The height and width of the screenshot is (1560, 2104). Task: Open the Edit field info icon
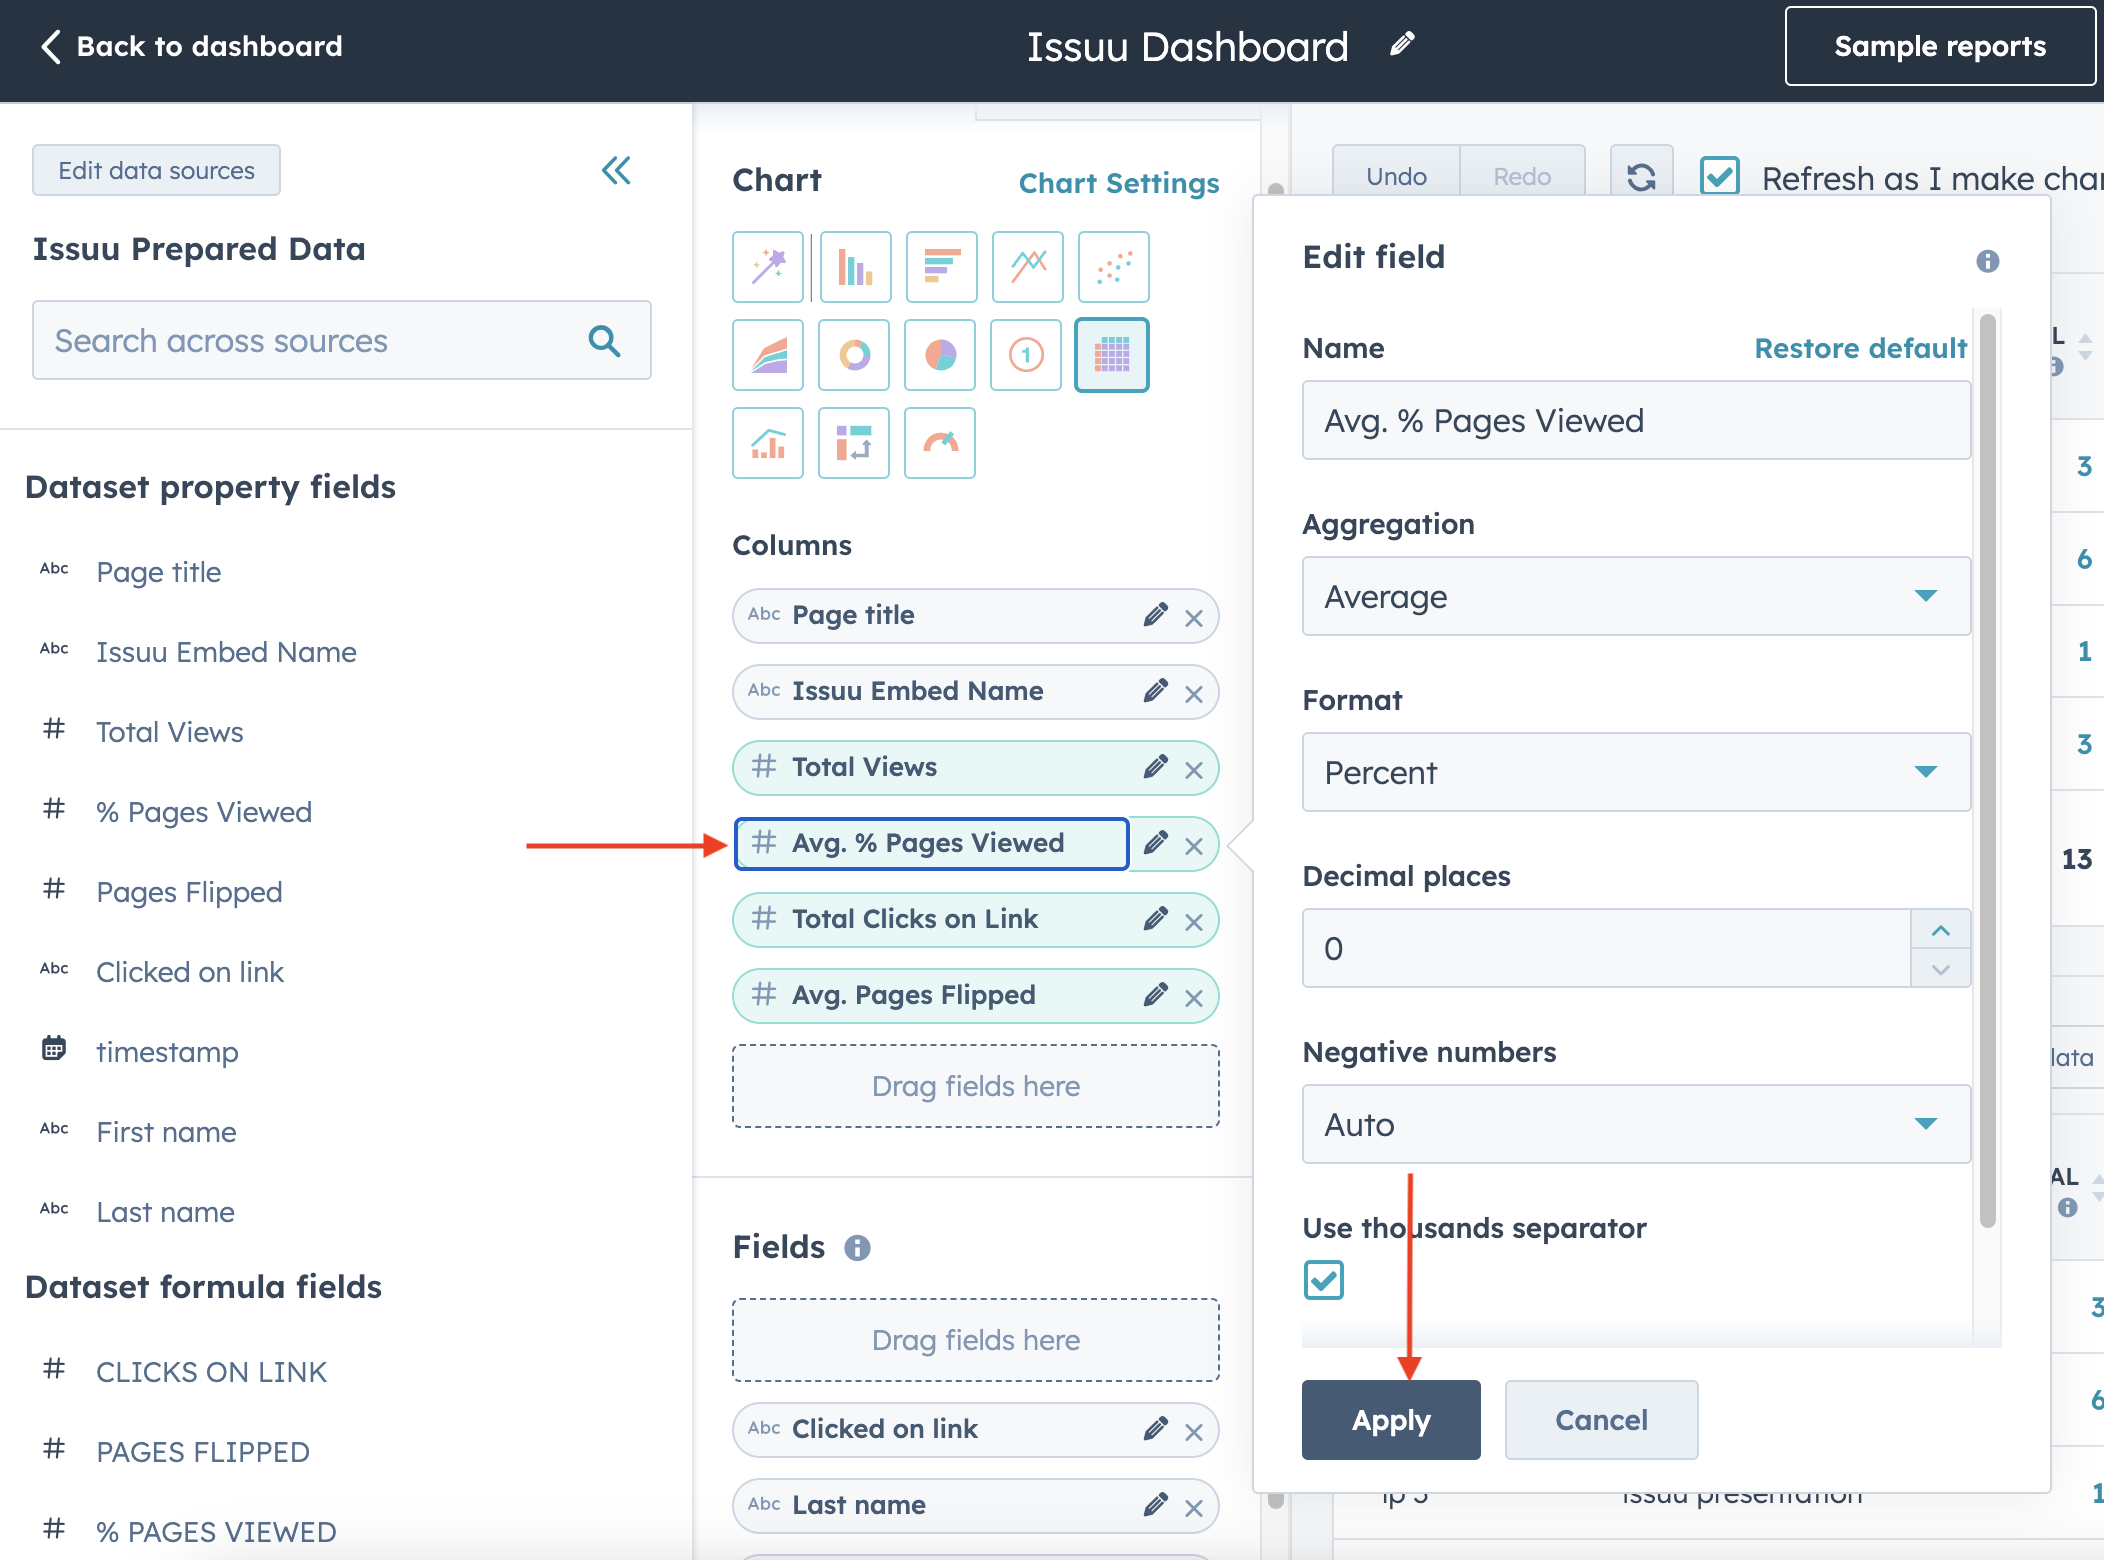point(1988,261)
